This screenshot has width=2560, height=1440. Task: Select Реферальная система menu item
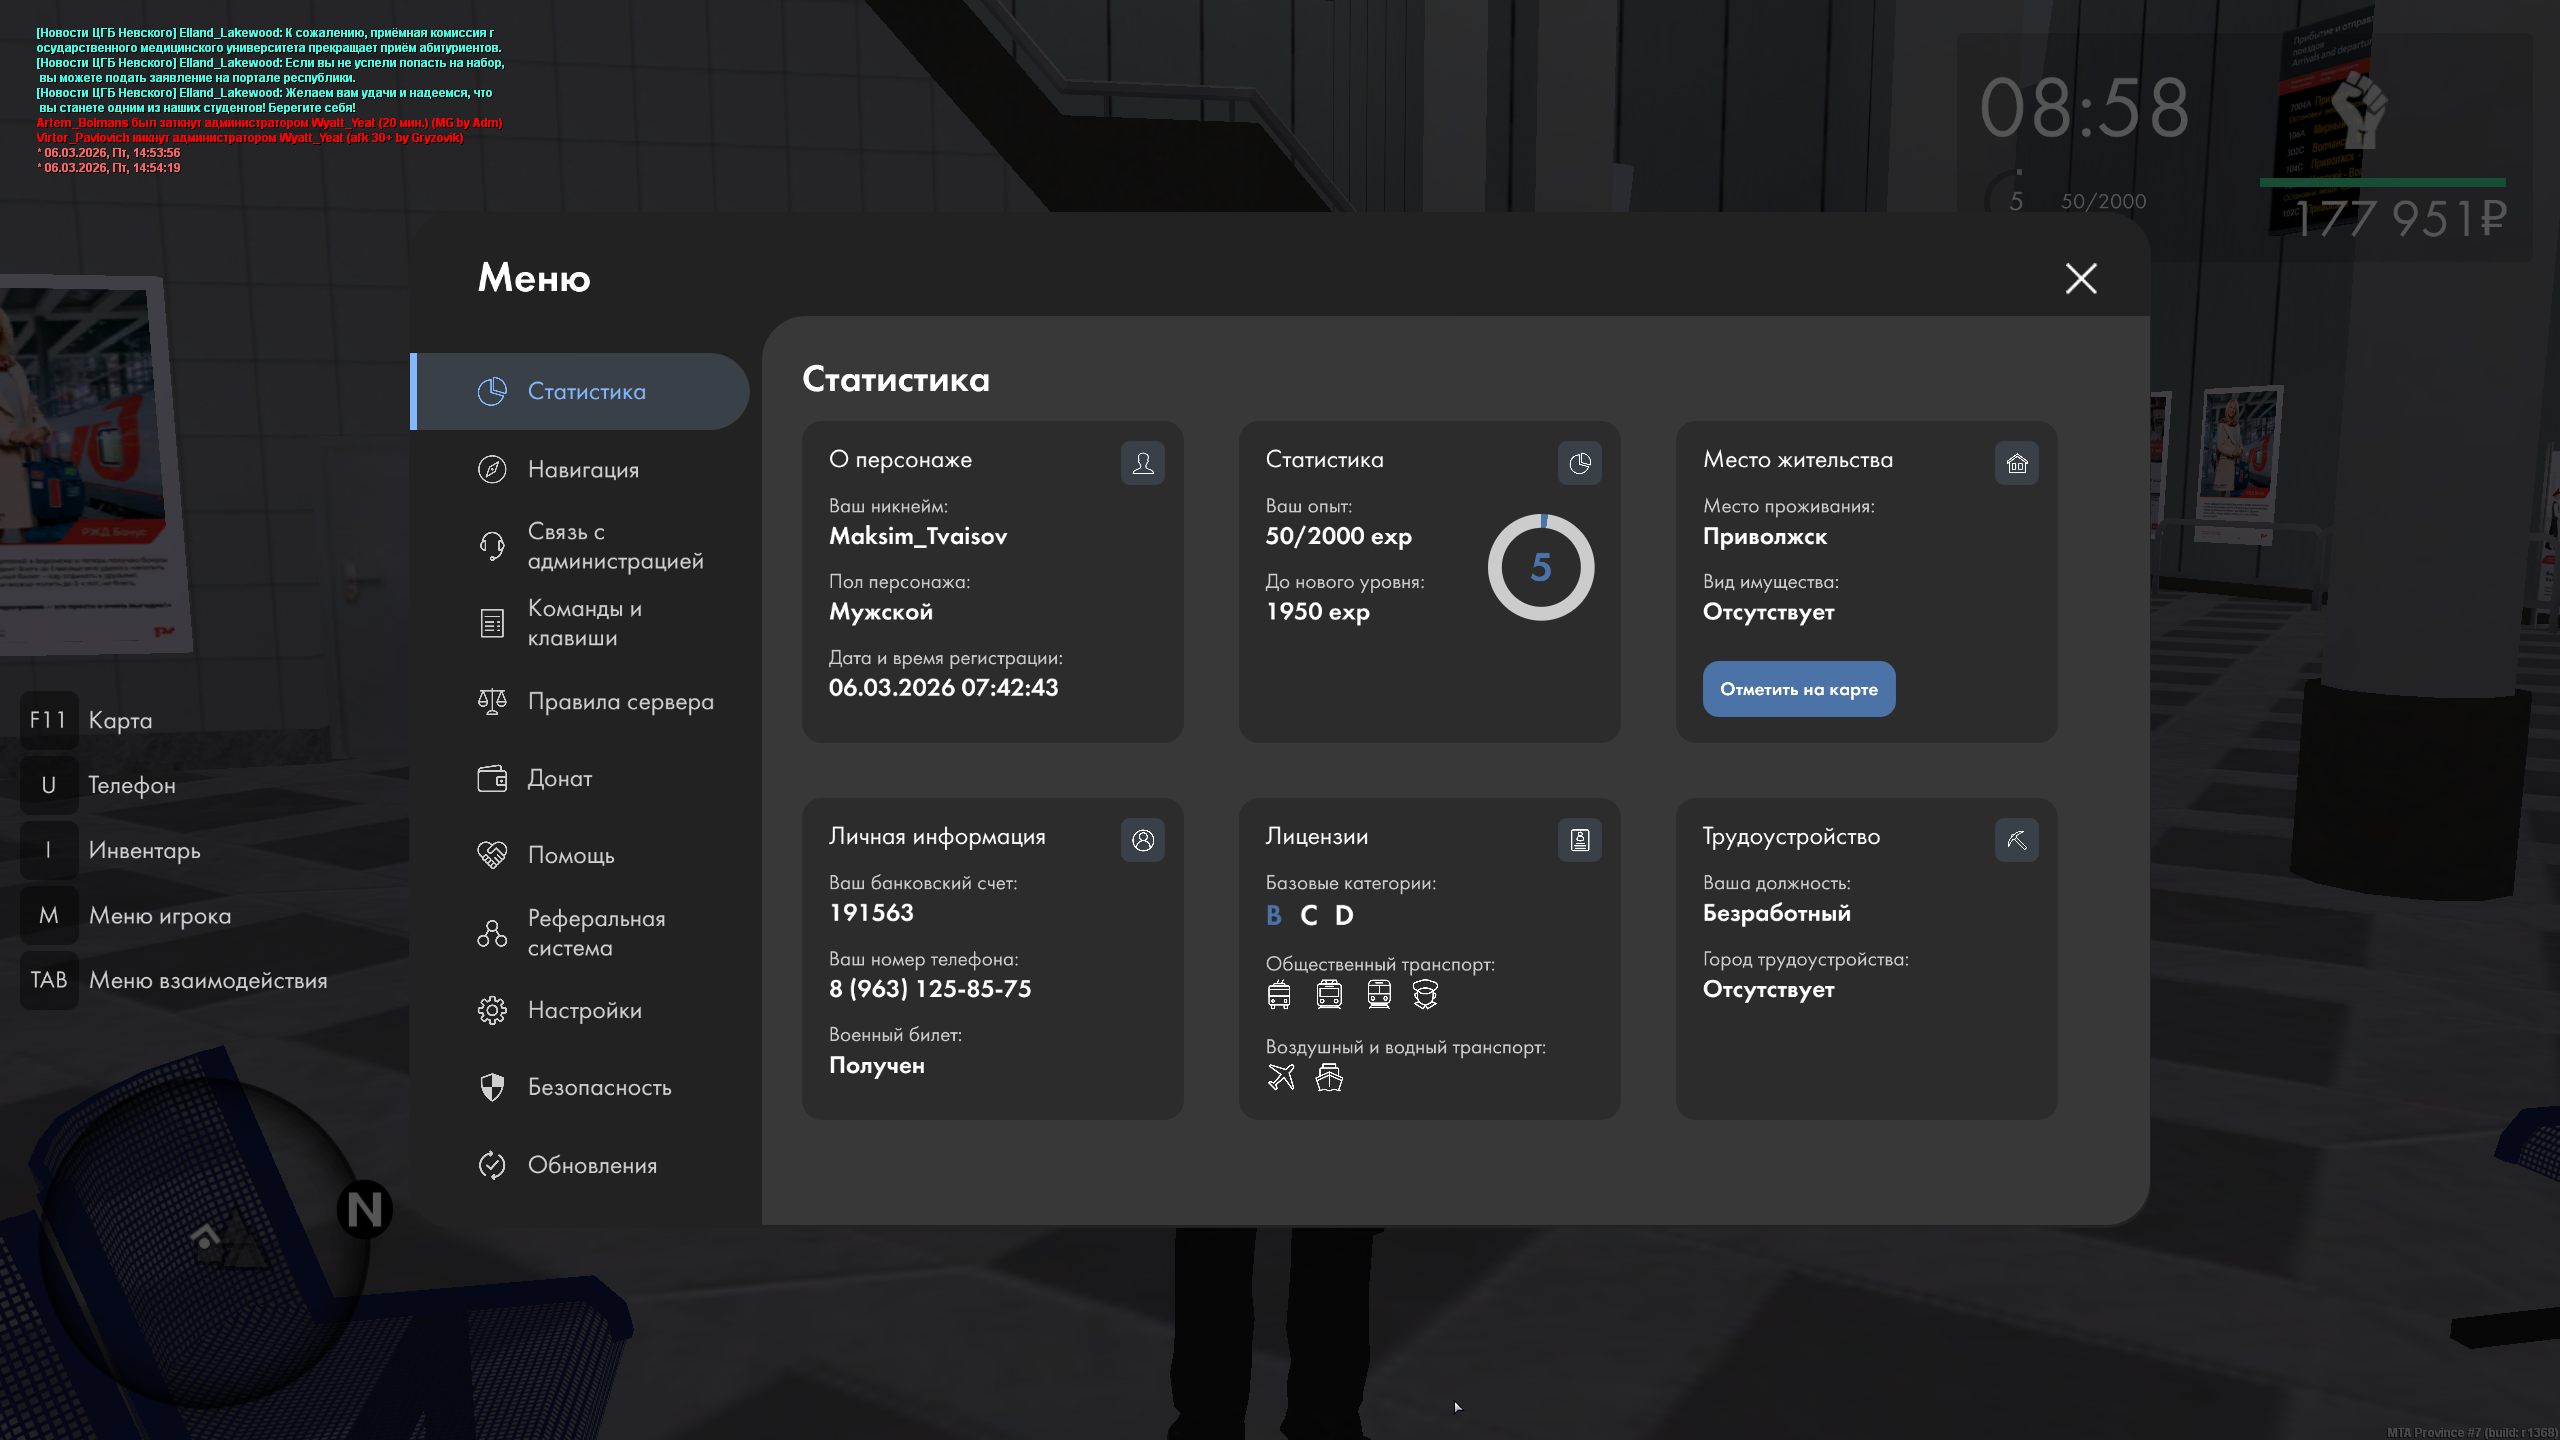[596, 933]
